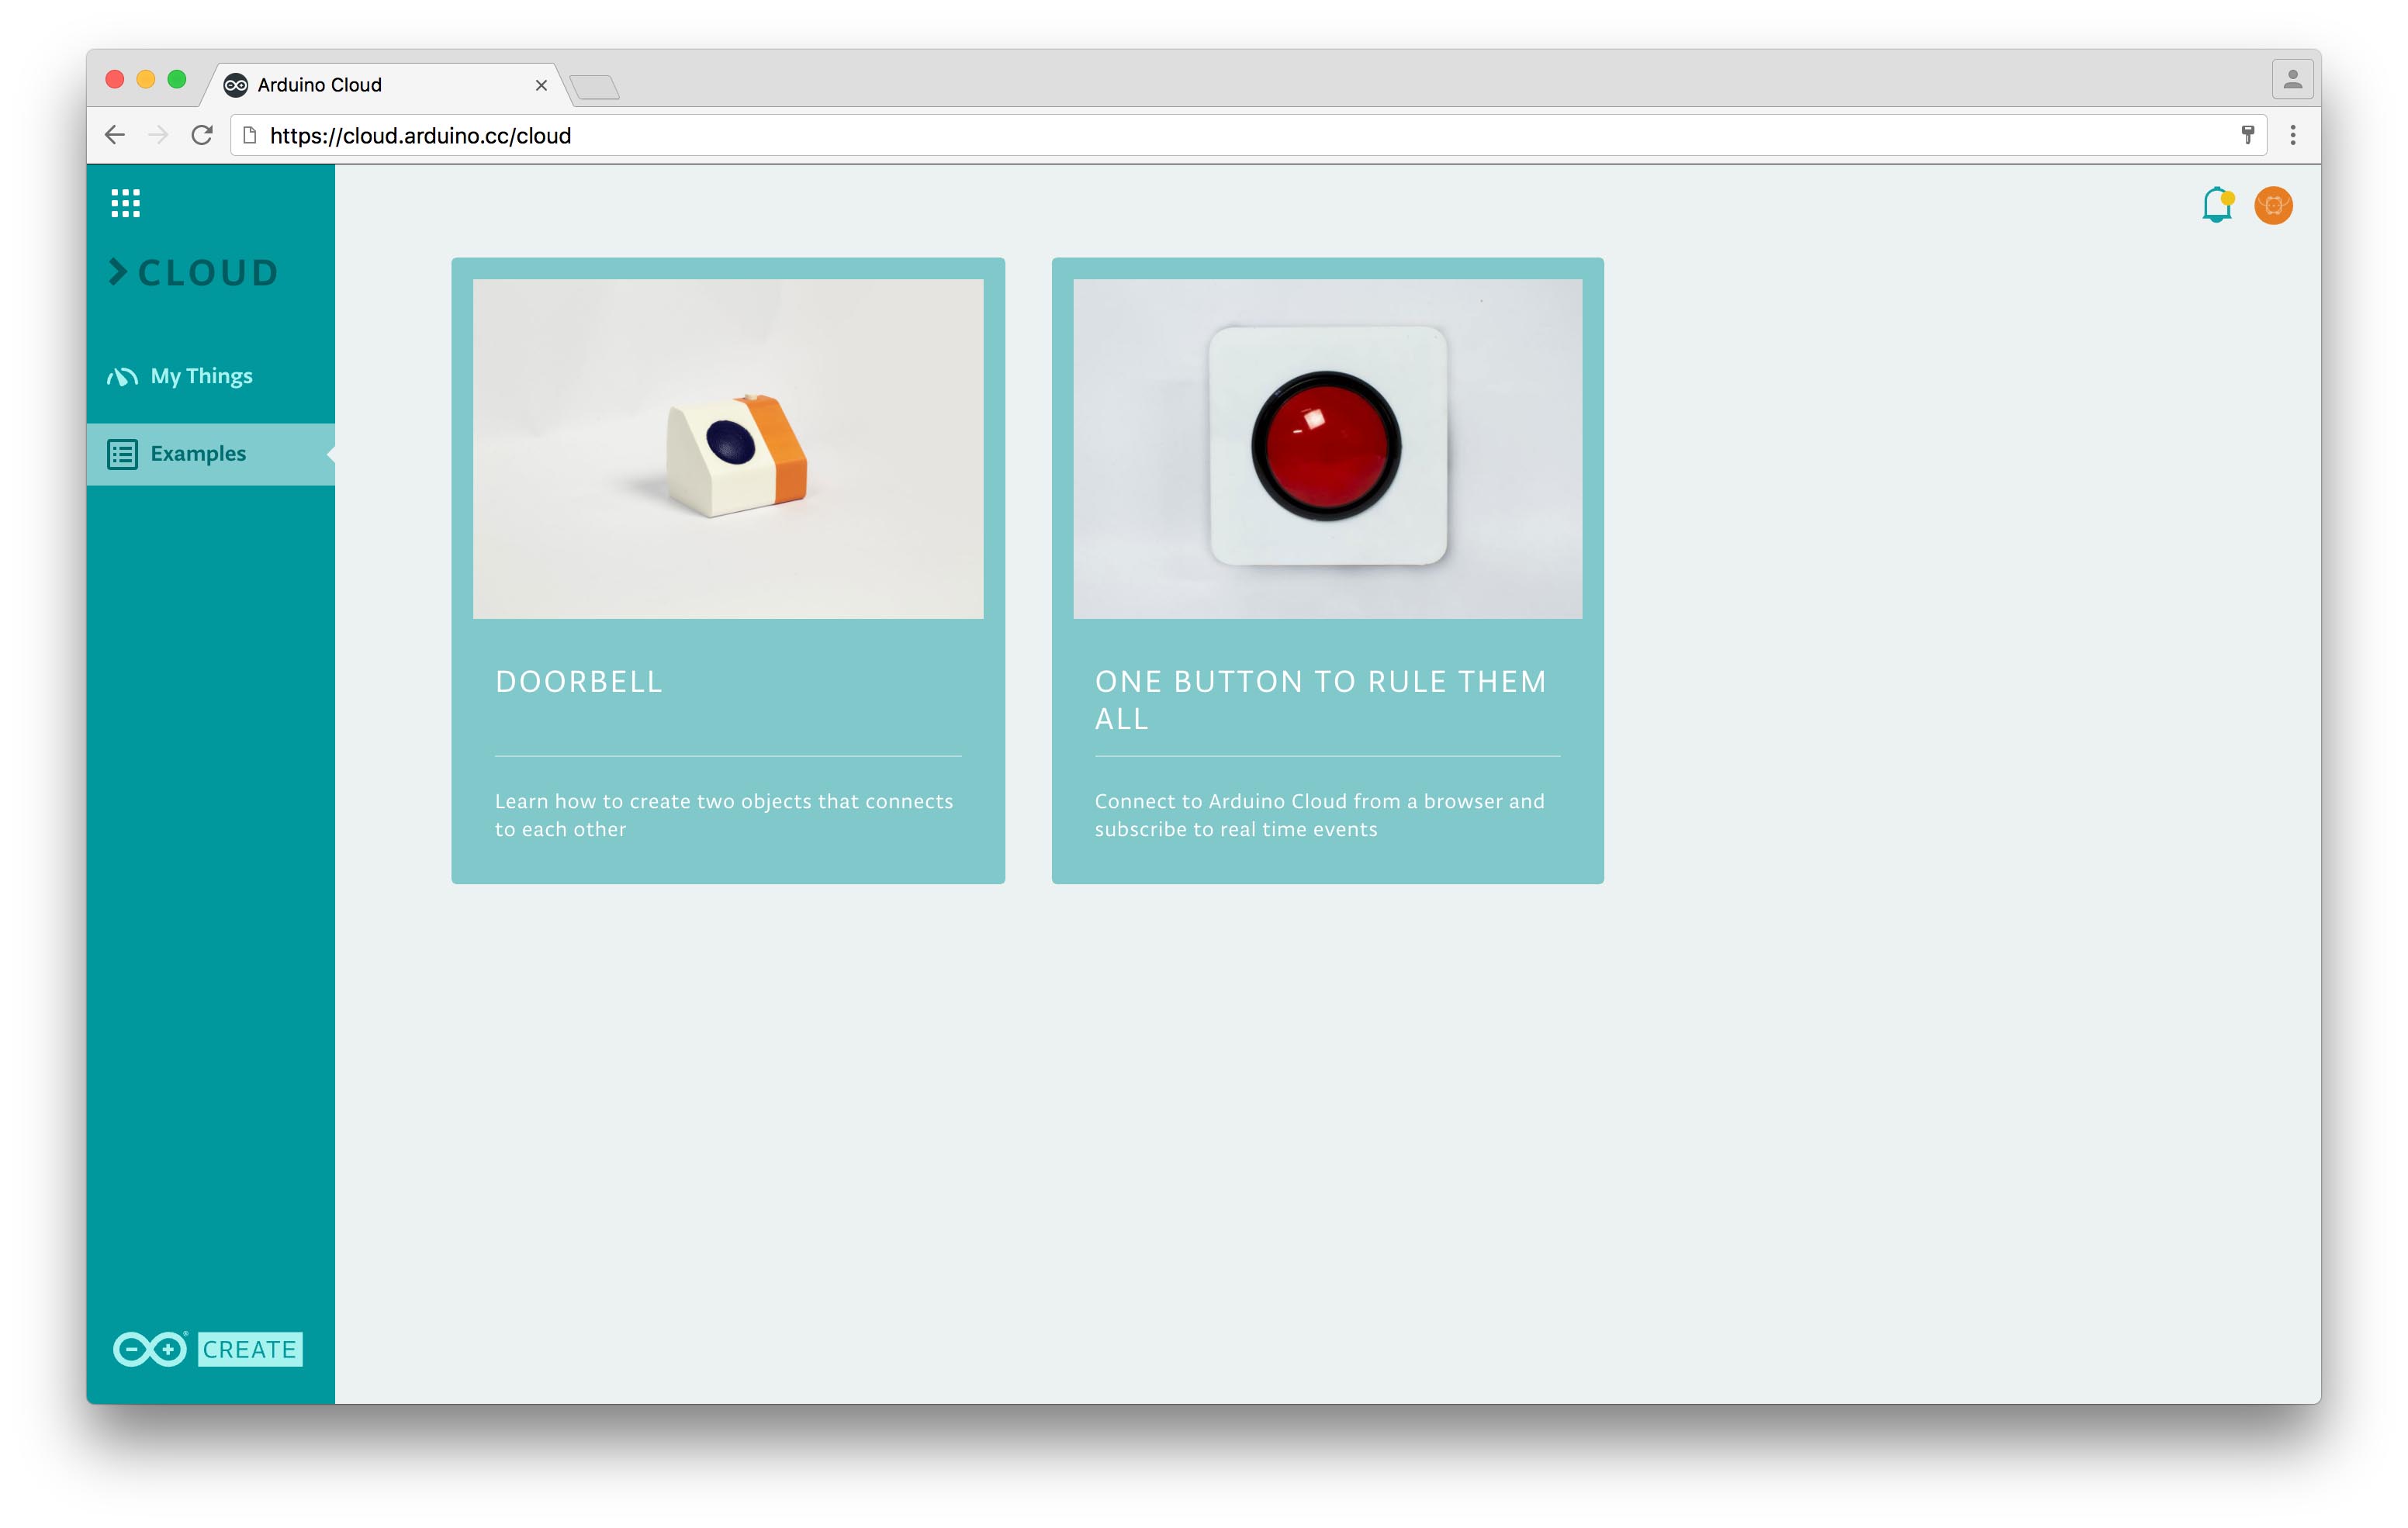Select the Examples sidebar item
2408x1528 pixels.
point(211,454)
